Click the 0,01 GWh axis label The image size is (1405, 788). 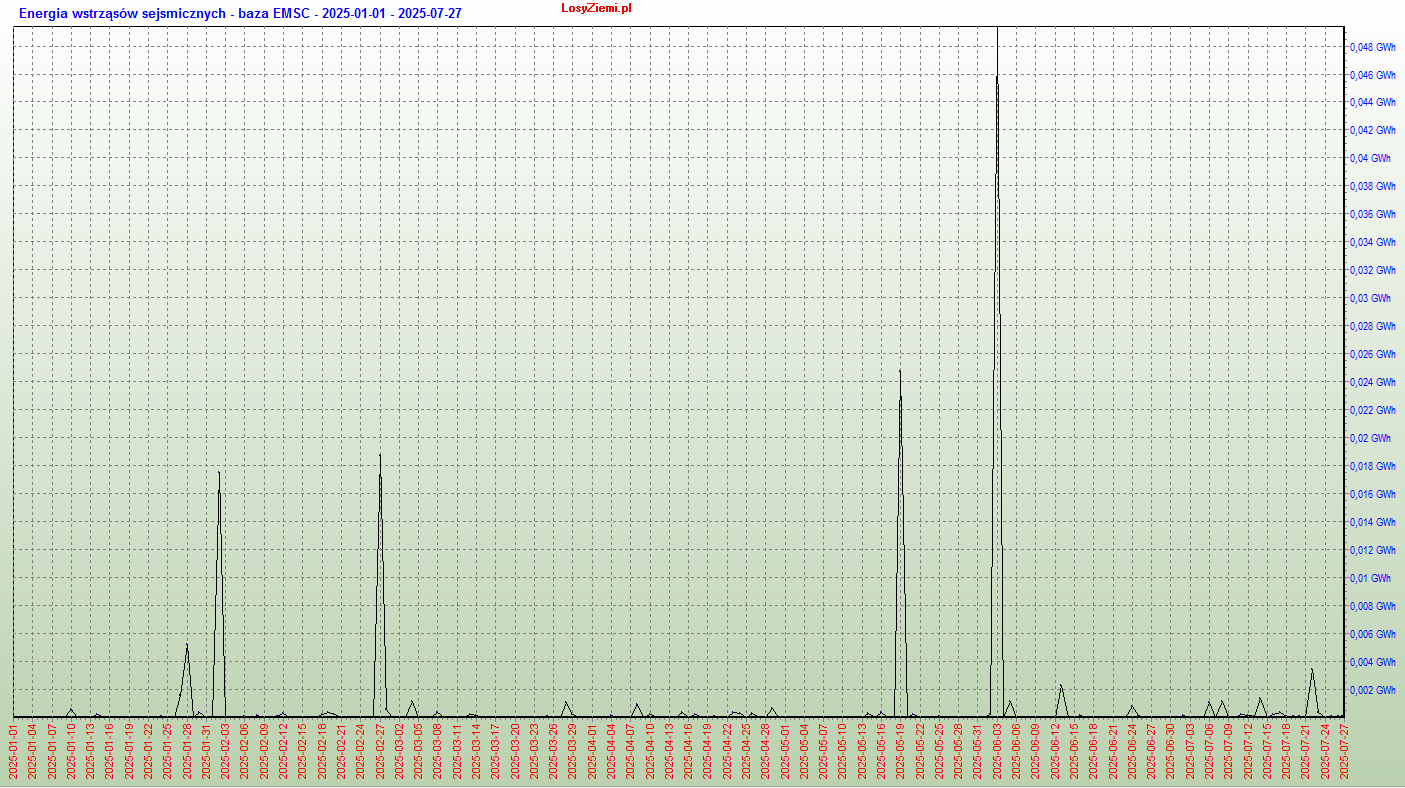coord(1370,578)
